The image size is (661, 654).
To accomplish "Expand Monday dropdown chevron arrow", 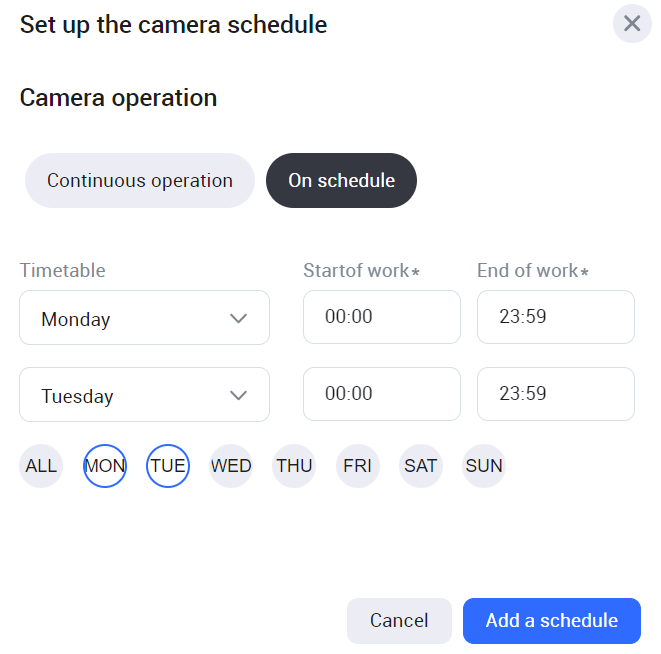I will tap(238, 318).
